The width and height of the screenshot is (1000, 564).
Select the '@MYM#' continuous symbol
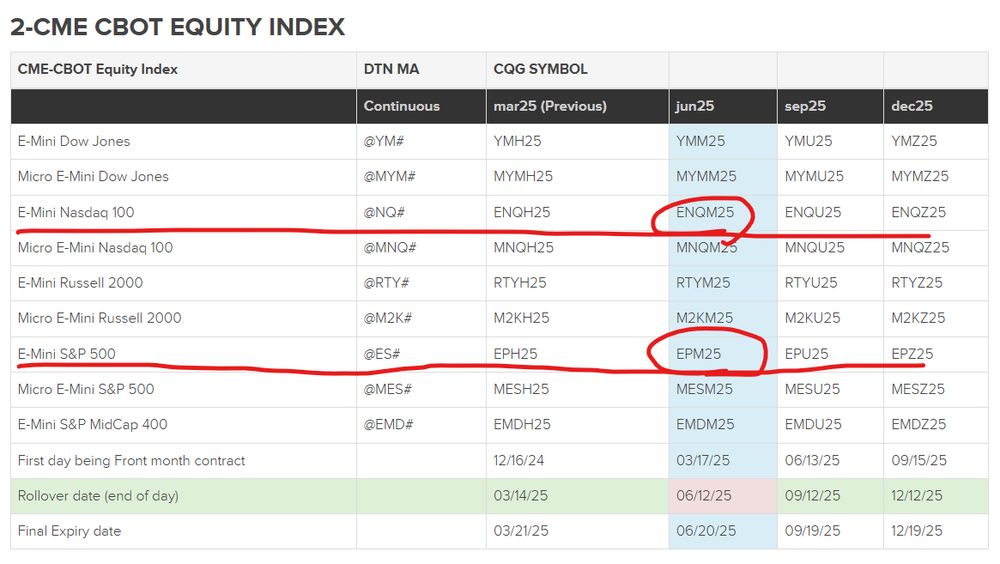(390, 176)
